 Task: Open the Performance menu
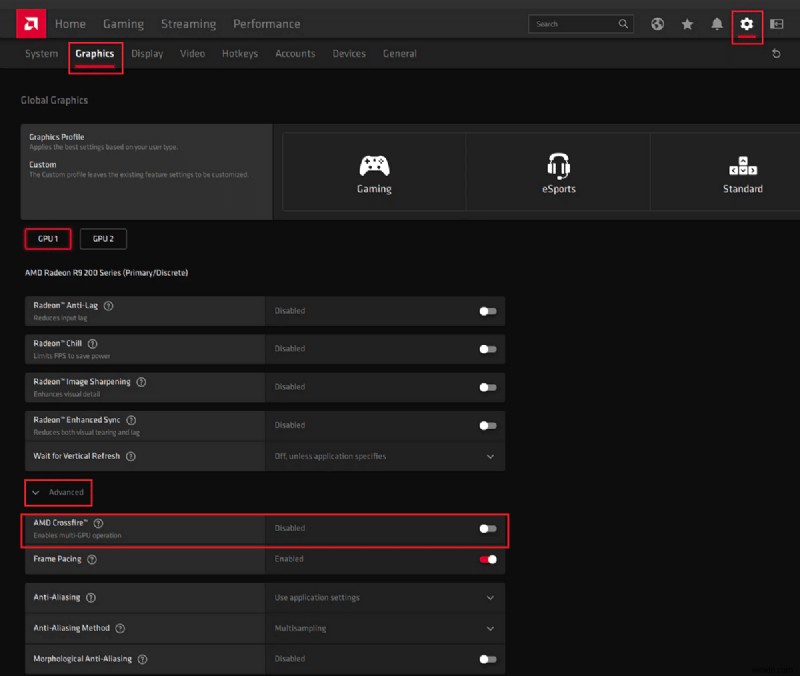pyautogui.click(x=266, y=23)
